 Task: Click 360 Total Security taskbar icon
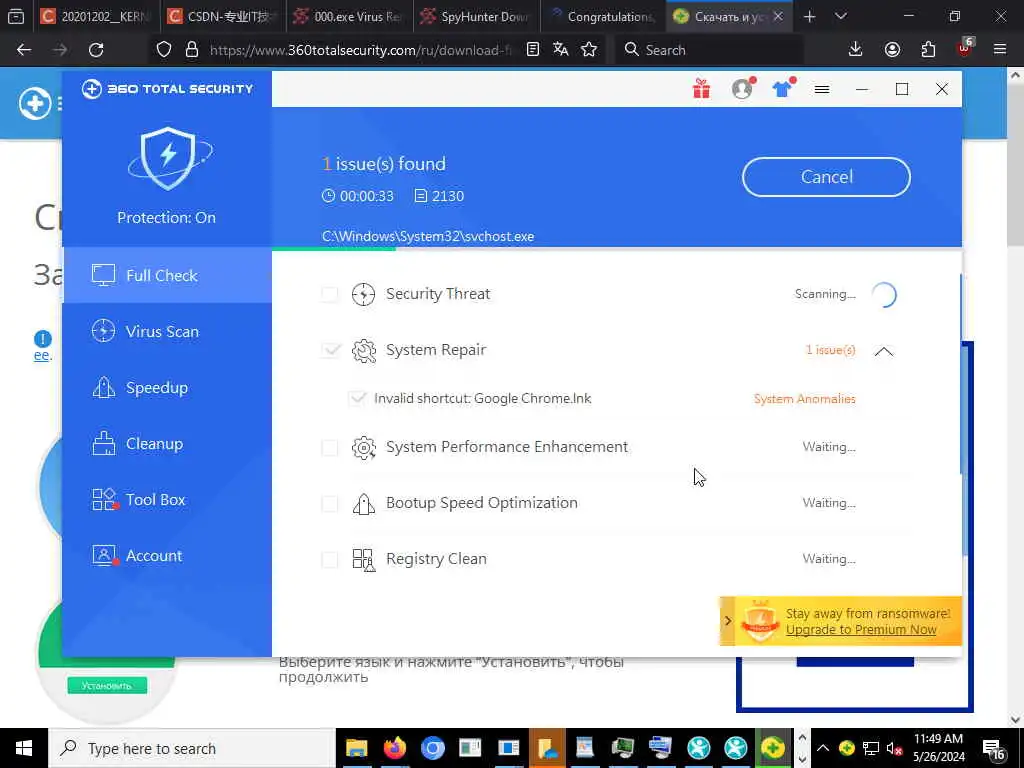click(773, 748)
